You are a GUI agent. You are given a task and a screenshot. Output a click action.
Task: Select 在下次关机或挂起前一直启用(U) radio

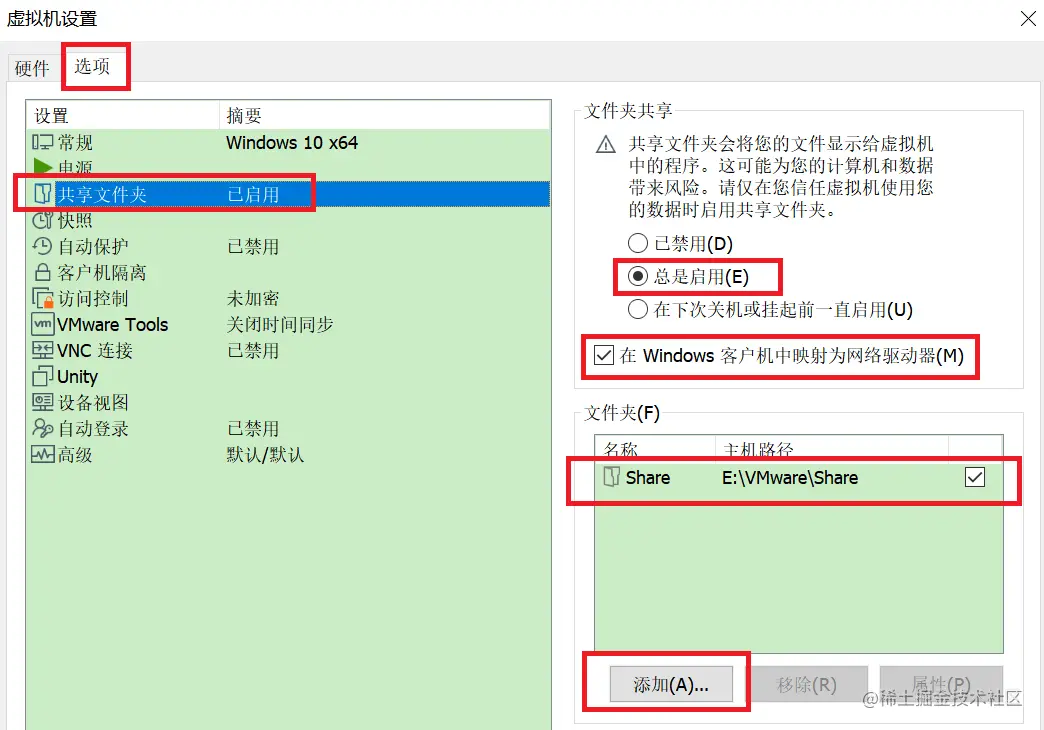pos(638,310)
